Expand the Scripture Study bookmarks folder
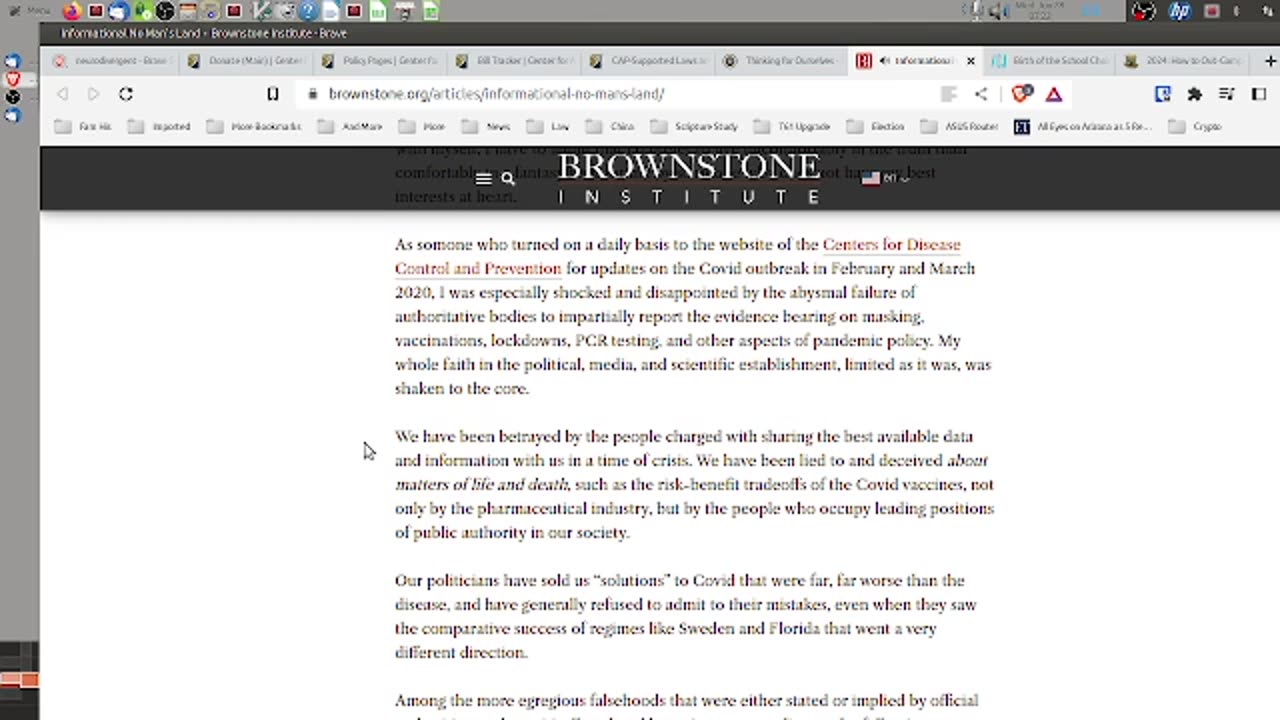 click(x=694, y=127)
